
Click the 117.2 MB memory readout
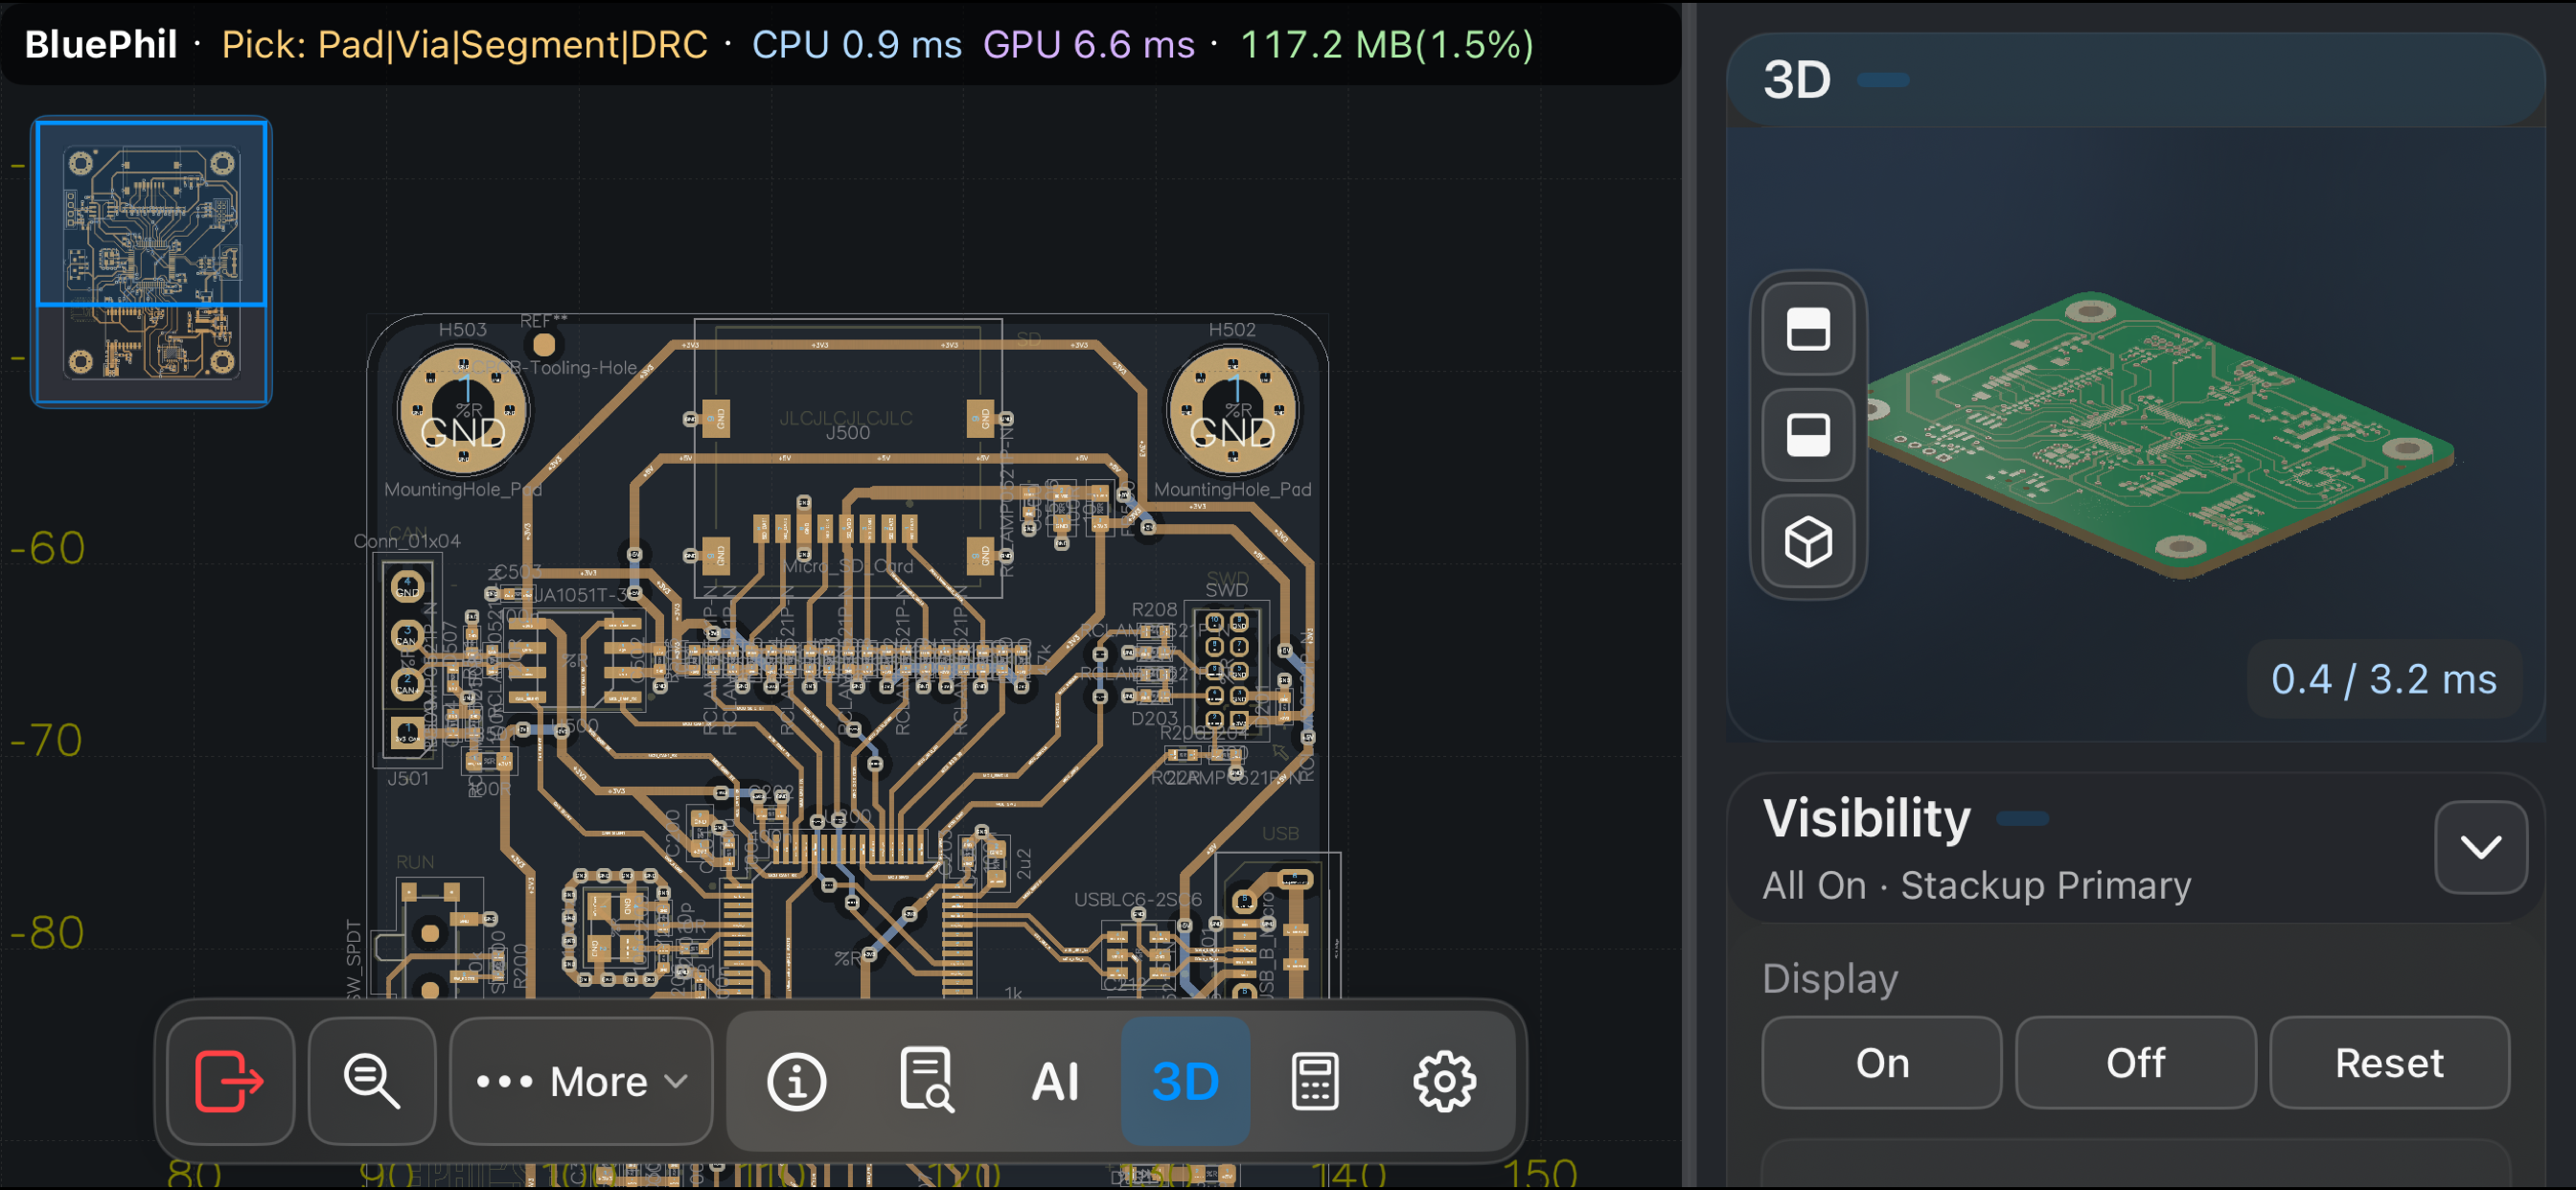[x=1387, y=44]
